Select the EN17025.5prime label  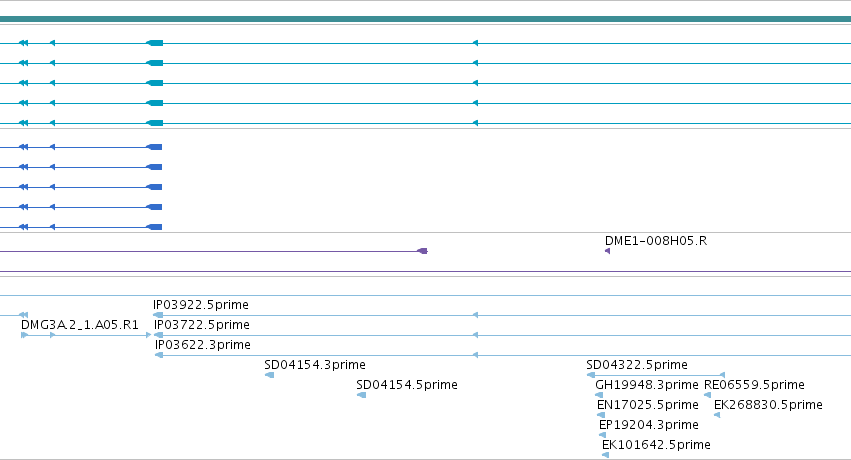coord(647,405)
